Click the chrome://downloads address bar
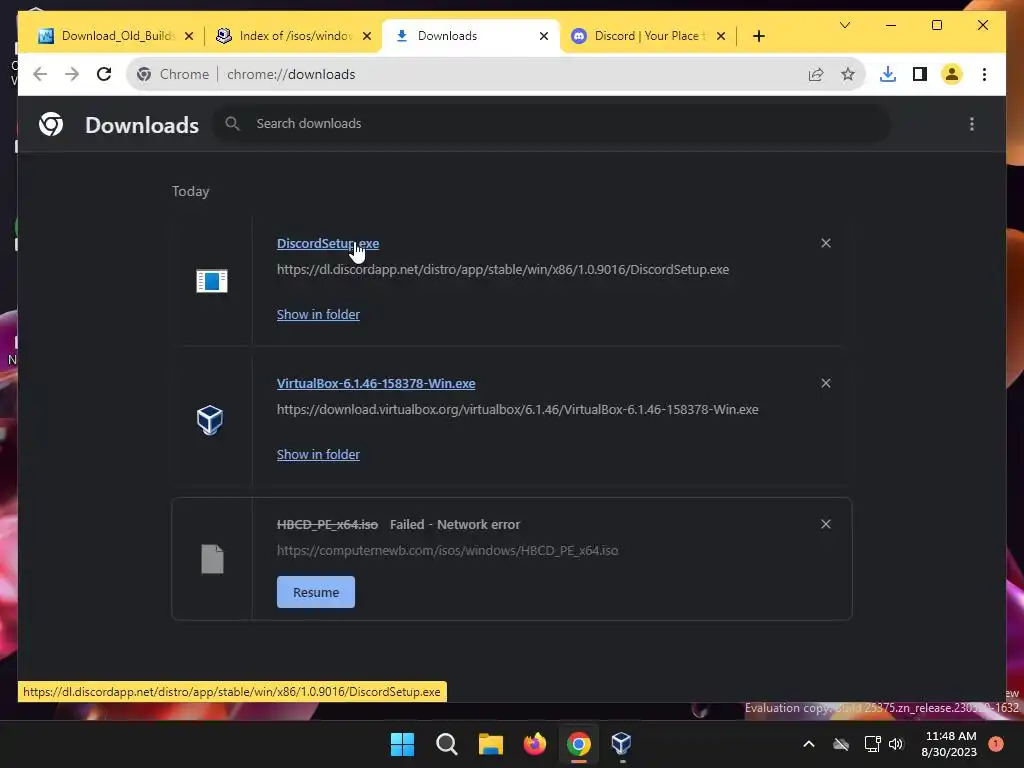Image resolution: width=1024 pixels, height=768 pixels. tap(496, 74)
